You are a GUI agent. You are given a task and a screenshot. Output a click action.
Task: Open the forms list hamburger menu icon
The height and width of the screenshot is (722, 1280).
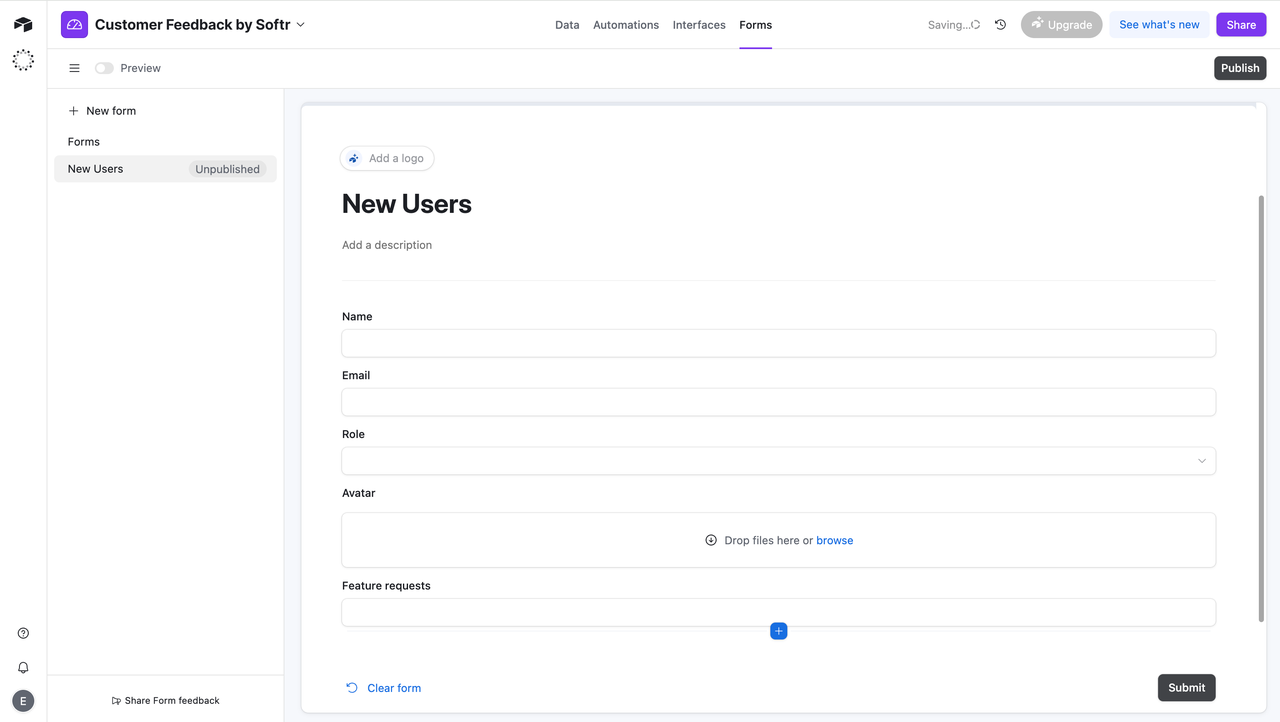click(x=74, y=67)
